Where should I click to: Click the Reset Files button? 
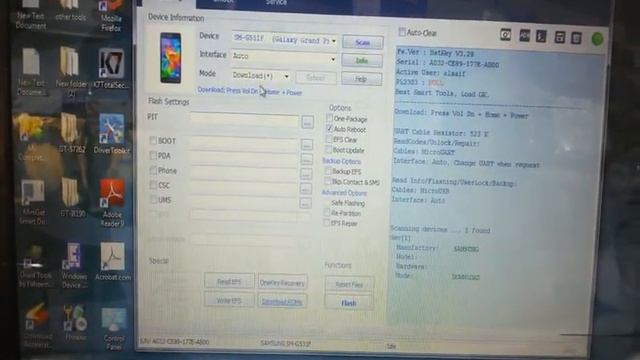coord(349,284)
